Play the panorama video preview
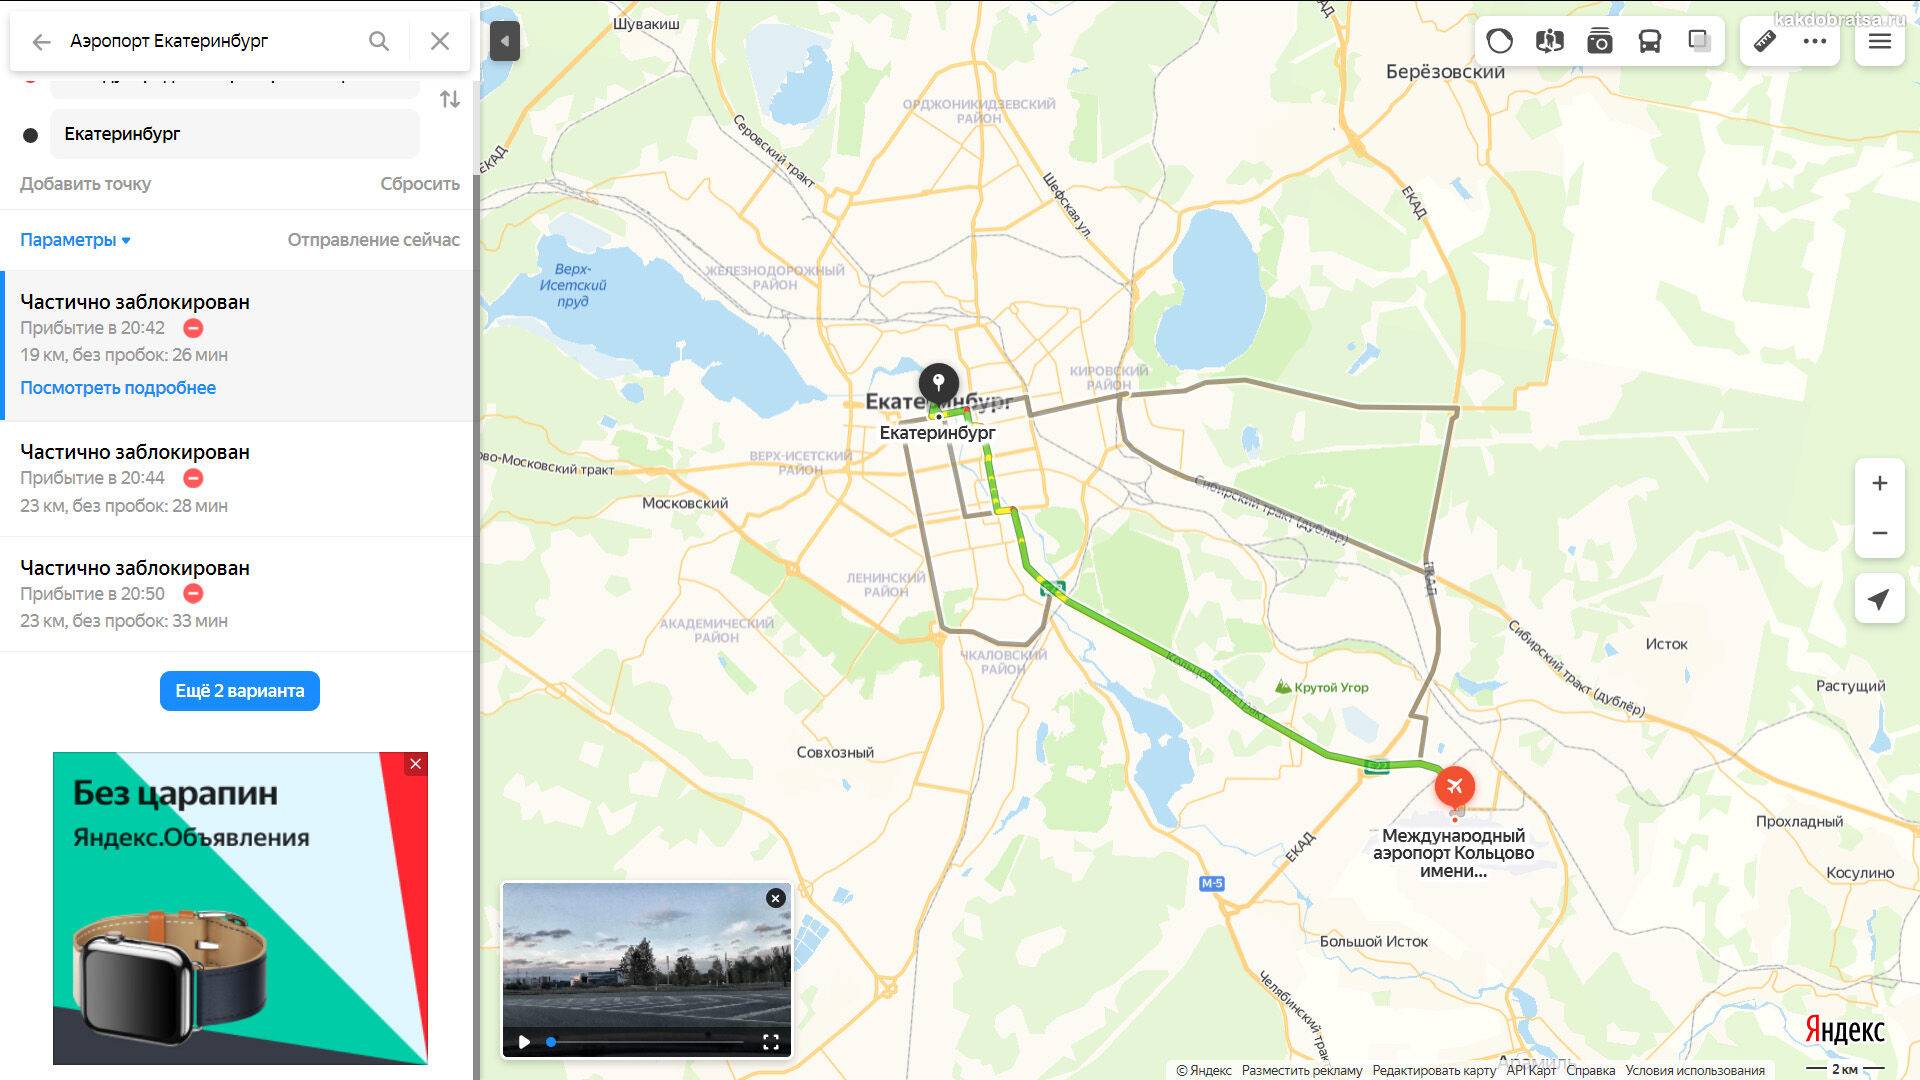Image resolution: width=1920 pixels, height=1080 pixels. (524, 1042)
